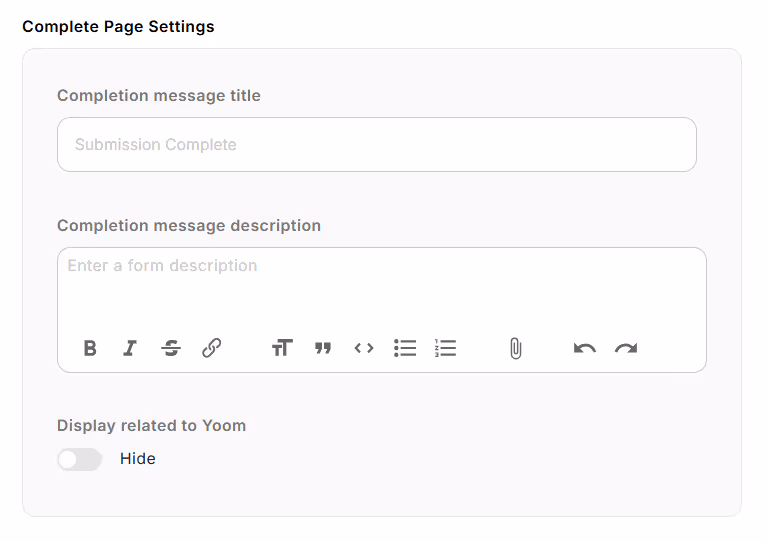Apply italic formatting in the editor
The width and height of the screenshot is (767, 542).
130,348
